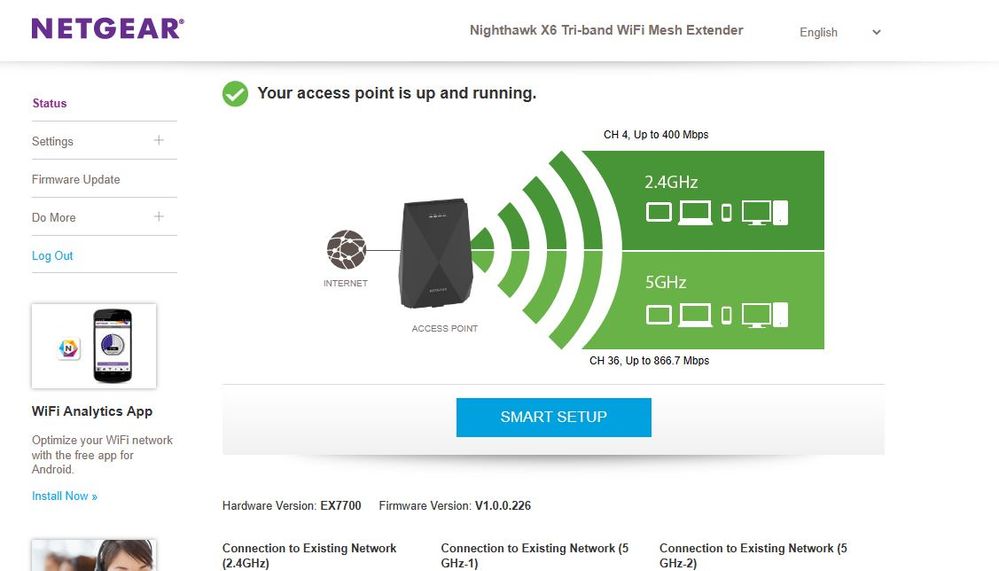Expand the Do More plus sign
999x571 pixels.
pos(159,217)
